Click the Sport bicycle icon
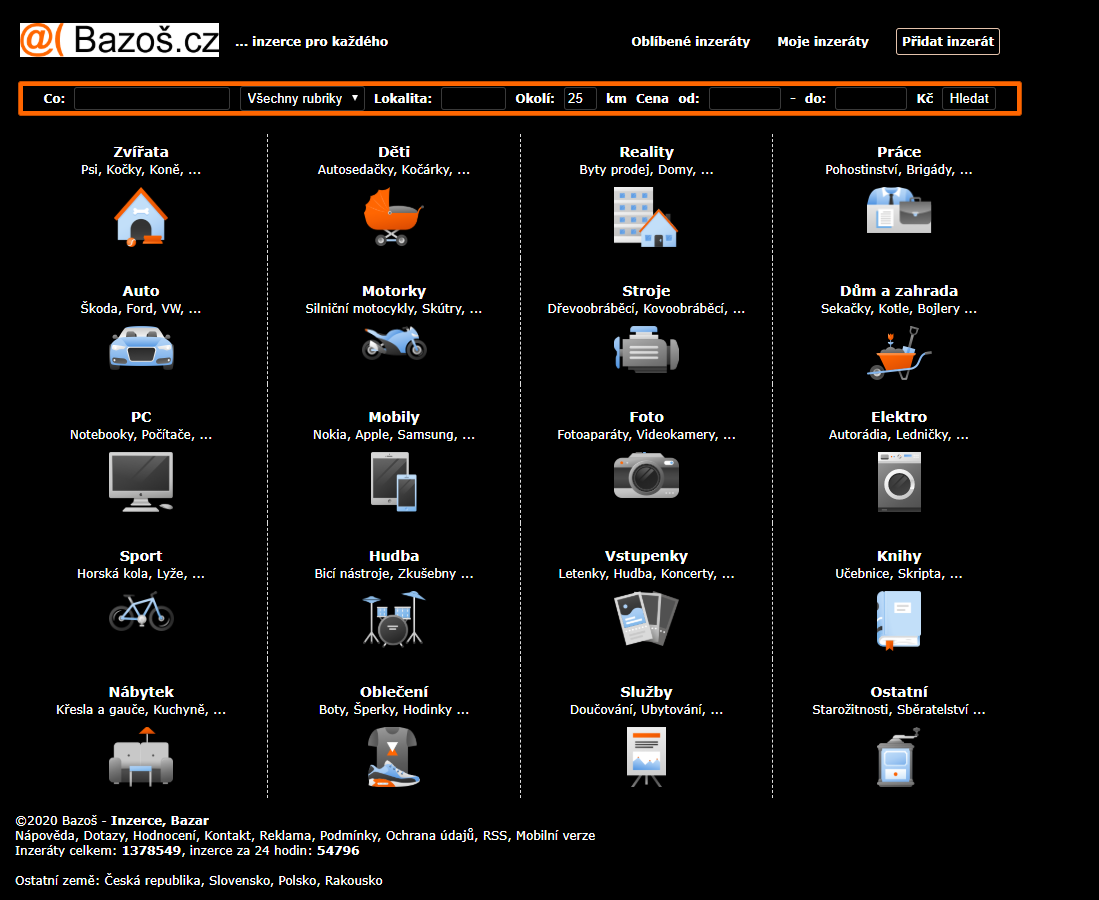 141,611
